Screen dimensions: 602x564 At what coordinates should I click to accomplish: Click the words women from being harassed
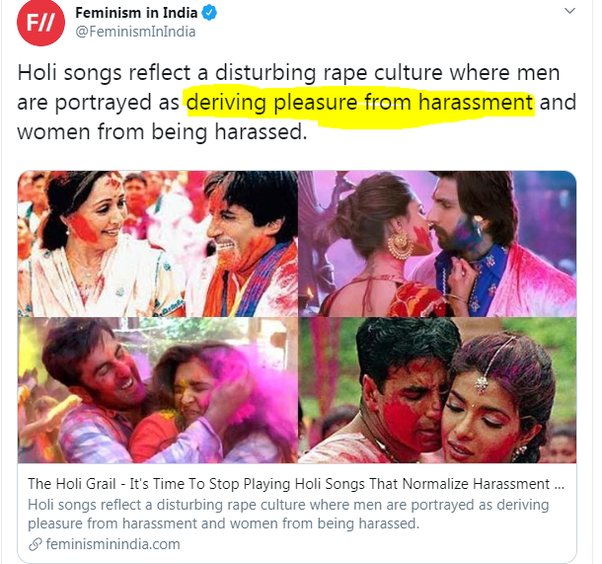pos(162,132)
